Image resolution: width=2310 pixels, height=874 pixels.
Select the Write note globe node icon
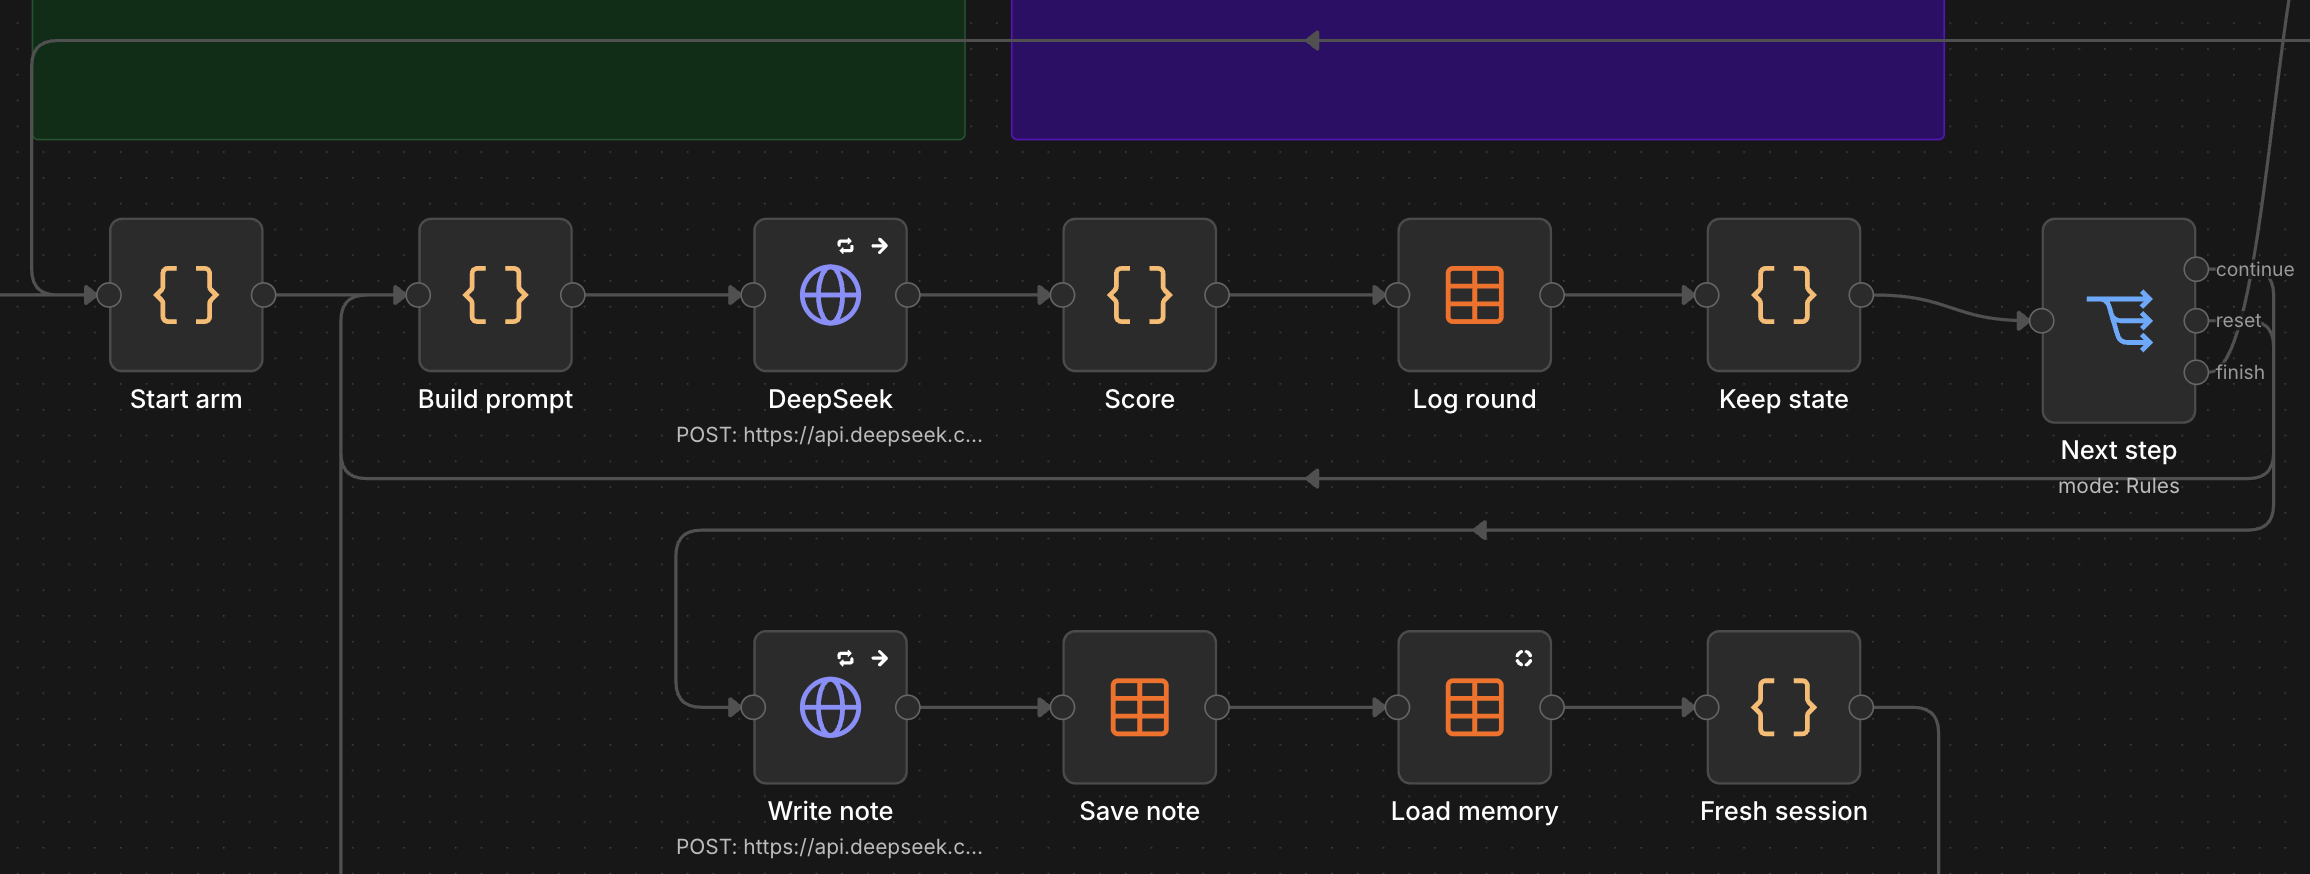(830, 707)
